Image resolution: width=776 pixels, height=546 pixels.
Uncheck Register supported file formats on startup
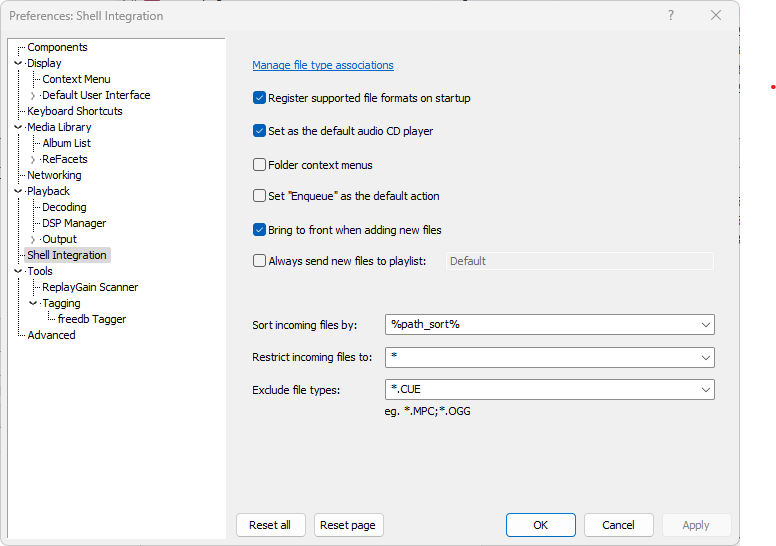click(x=260, y=98)
